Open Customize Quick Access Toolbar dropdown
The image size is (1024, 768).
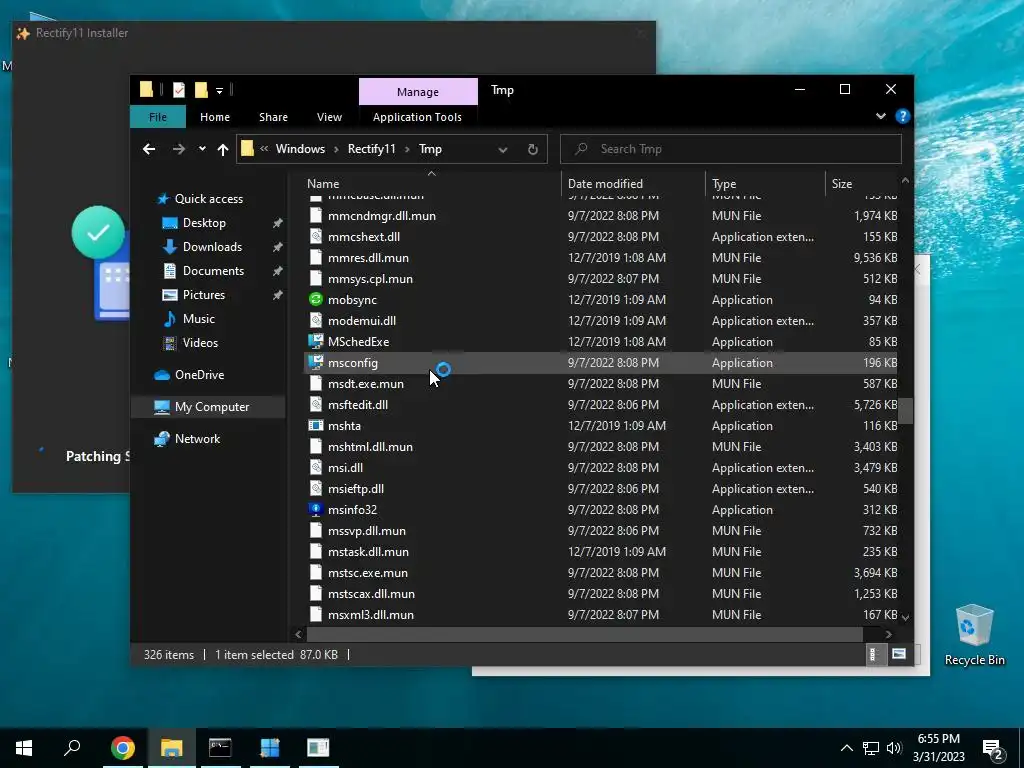[x=219, y=90]
